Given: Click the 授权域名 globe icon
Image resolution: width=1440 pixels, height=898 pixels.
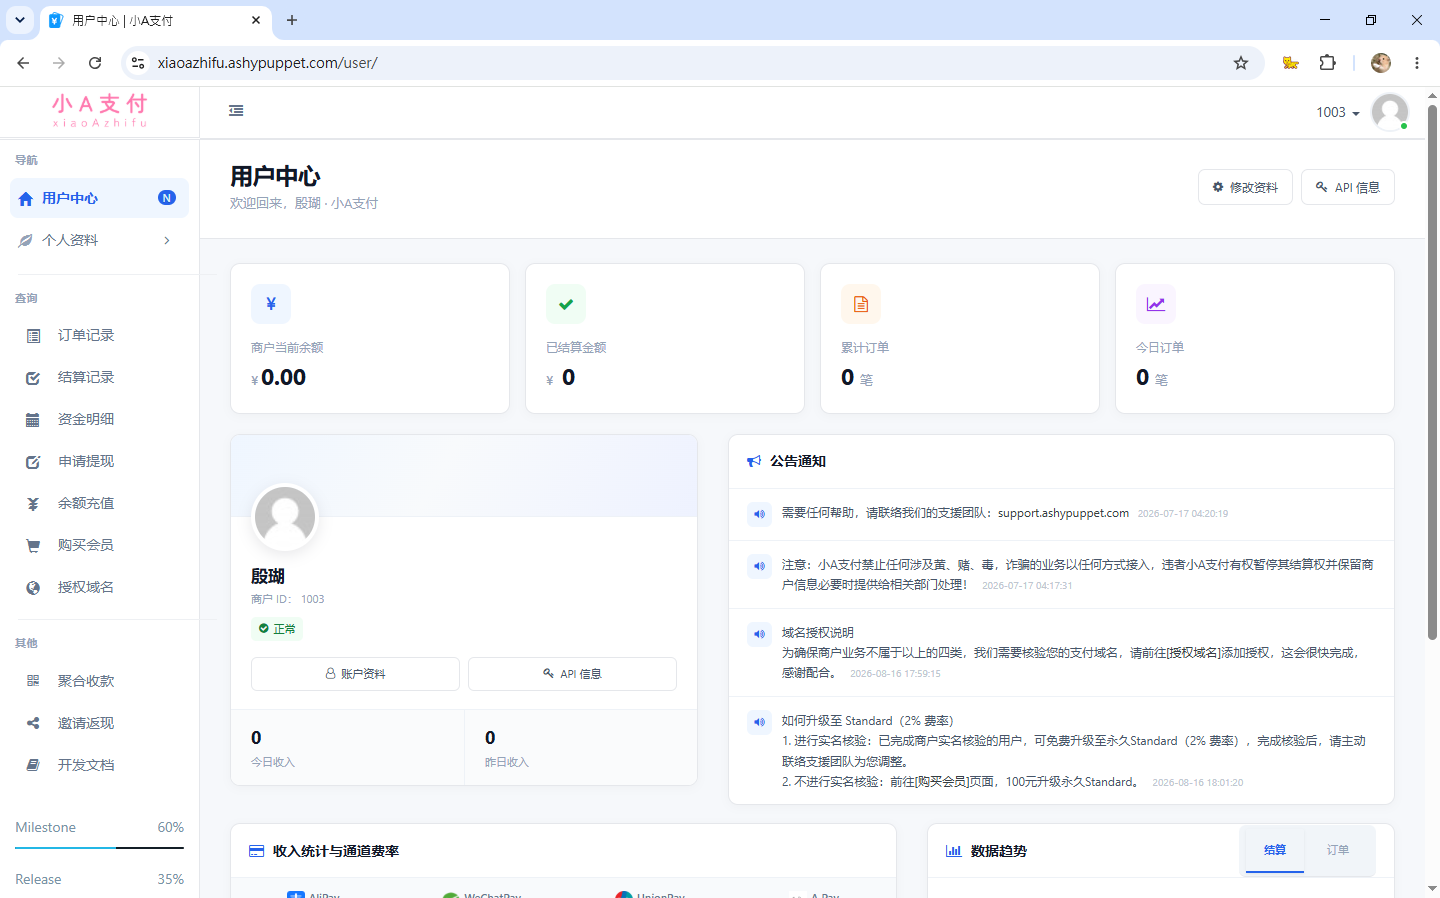Looking at the screenshot, I should click(x=33, y=588).
